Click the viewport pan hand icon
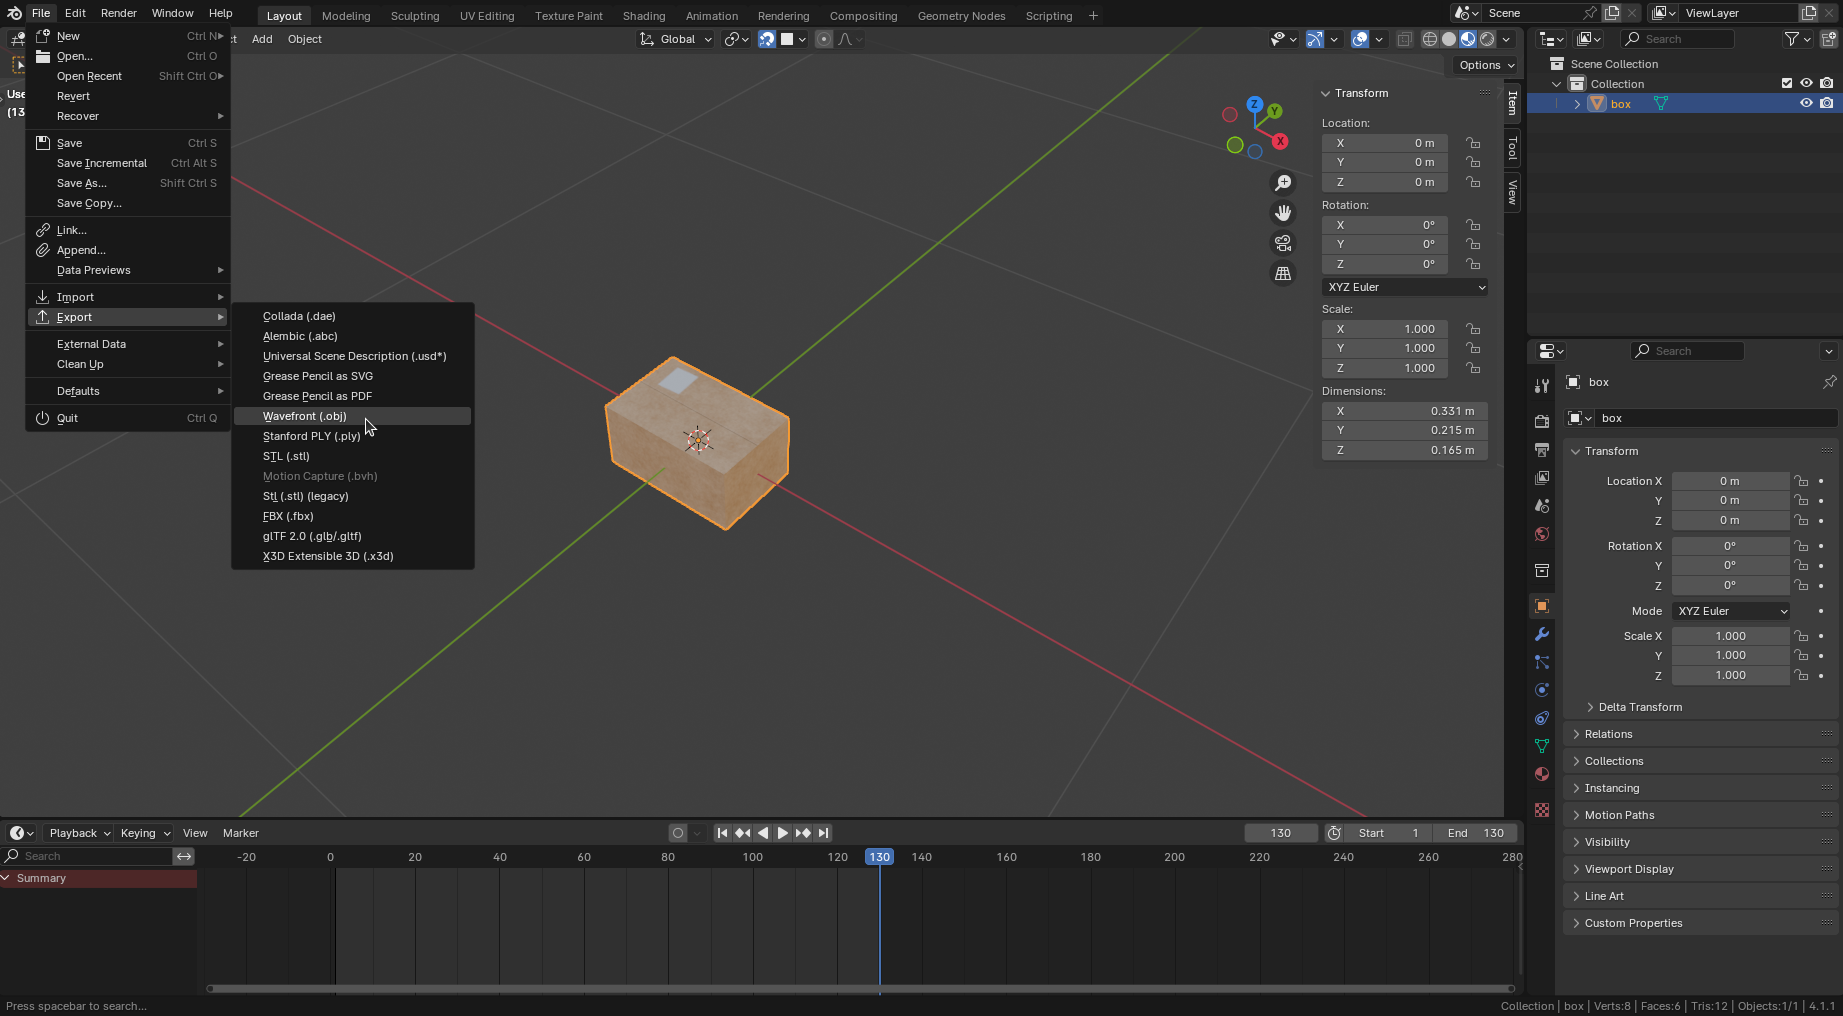1843x1016 pixels. (x=1283, y=213)
